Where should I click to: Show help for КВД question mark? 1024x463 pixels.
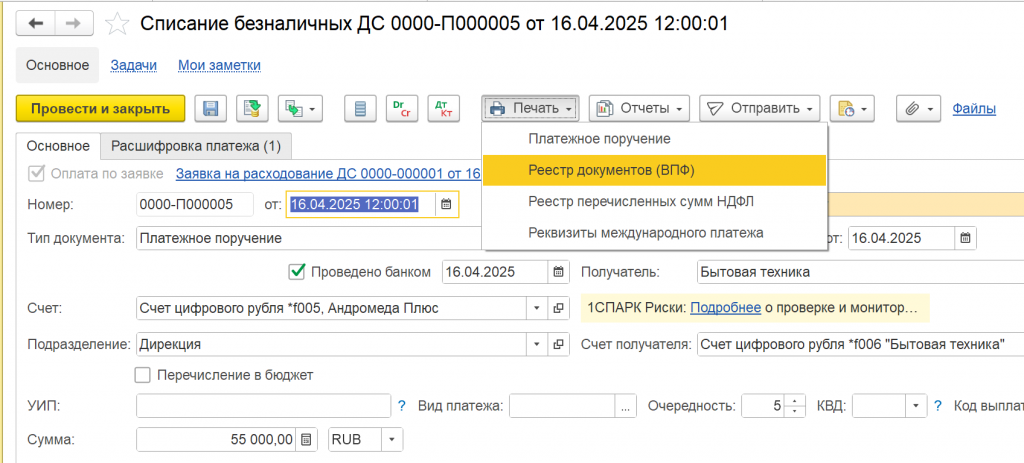pyautogui.click(x=938, y=406)
